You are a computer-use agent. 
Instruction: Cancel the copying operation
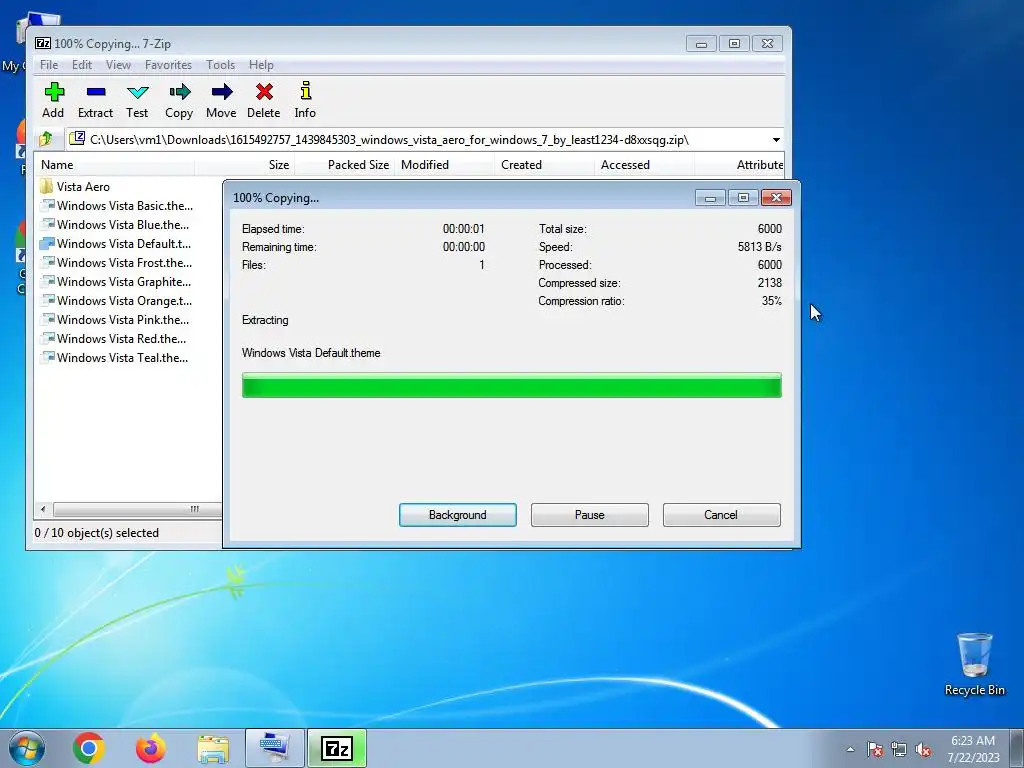(722, 515)
